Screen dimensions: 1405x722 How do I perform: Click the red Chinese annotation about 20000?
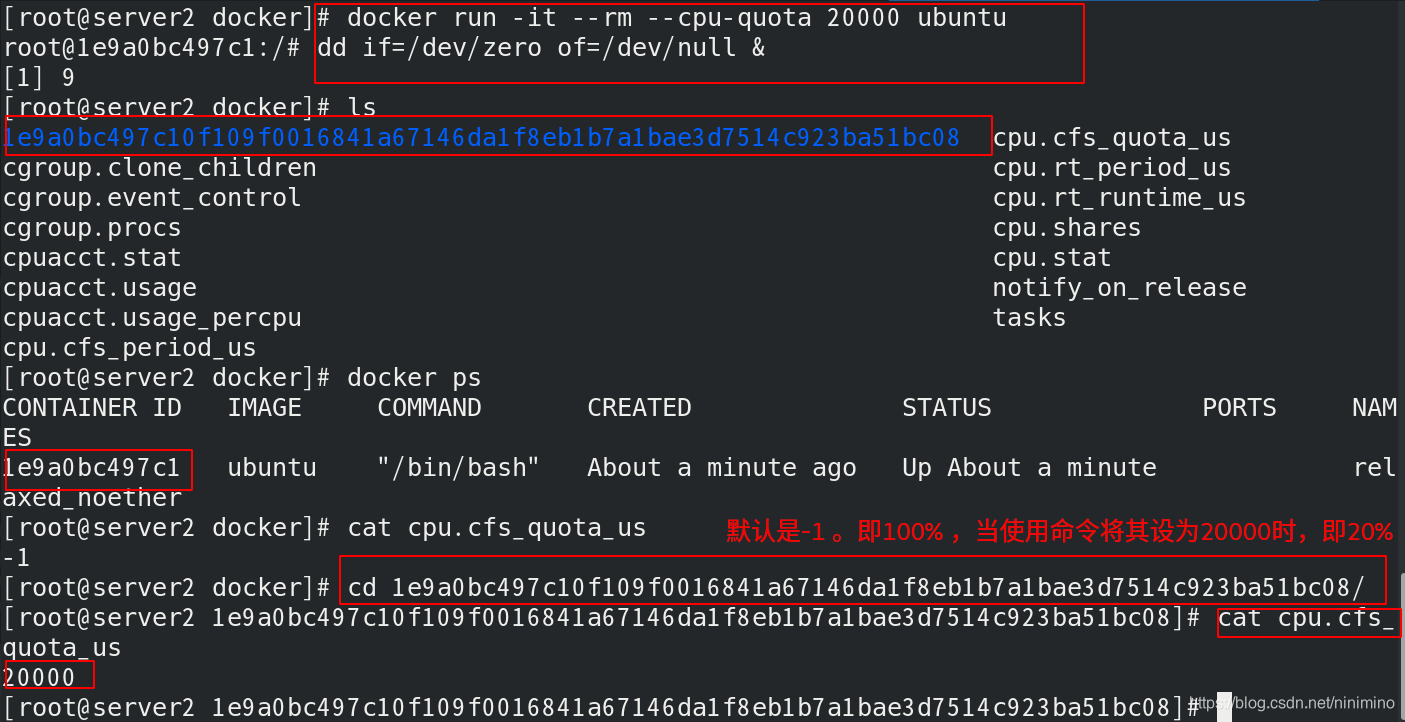[1059, 531]
